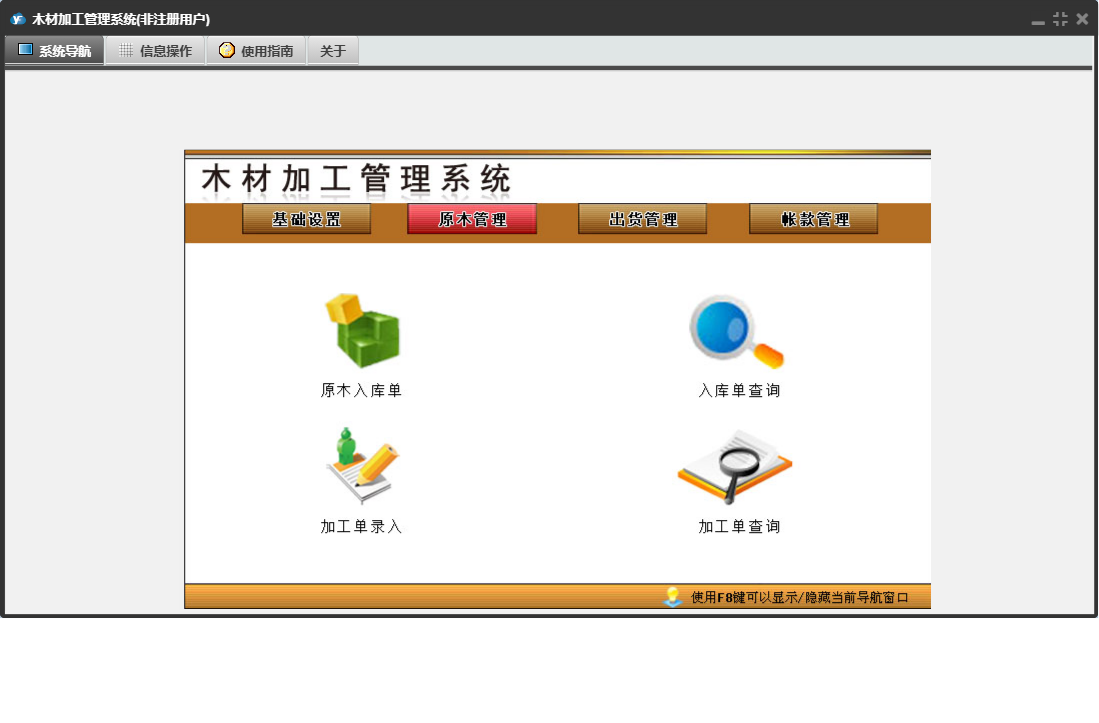Open the 原木入库单 green cubes icon
The height and width of the screenshot is (723, 1099).
362,331
